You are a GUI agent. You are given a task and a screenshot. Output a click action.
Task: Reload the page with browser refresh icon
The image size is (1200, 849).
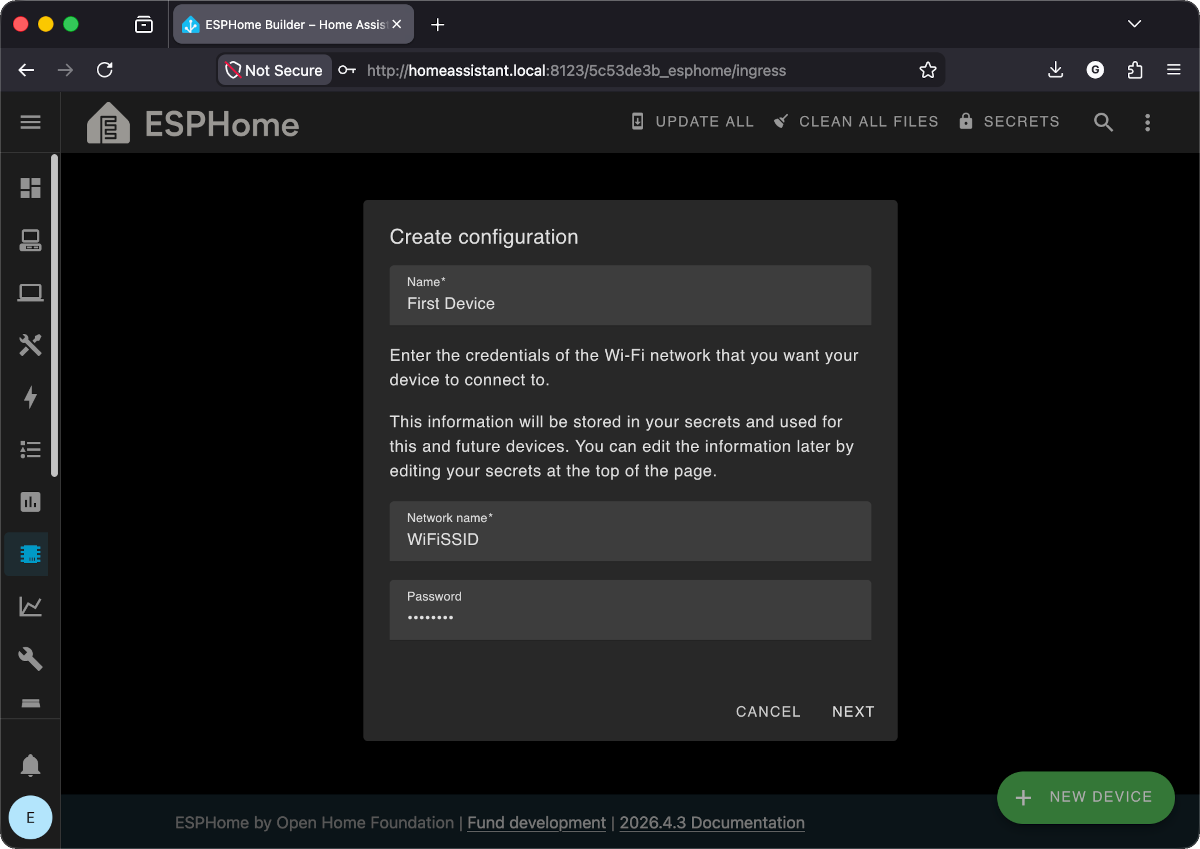point(104,70)
